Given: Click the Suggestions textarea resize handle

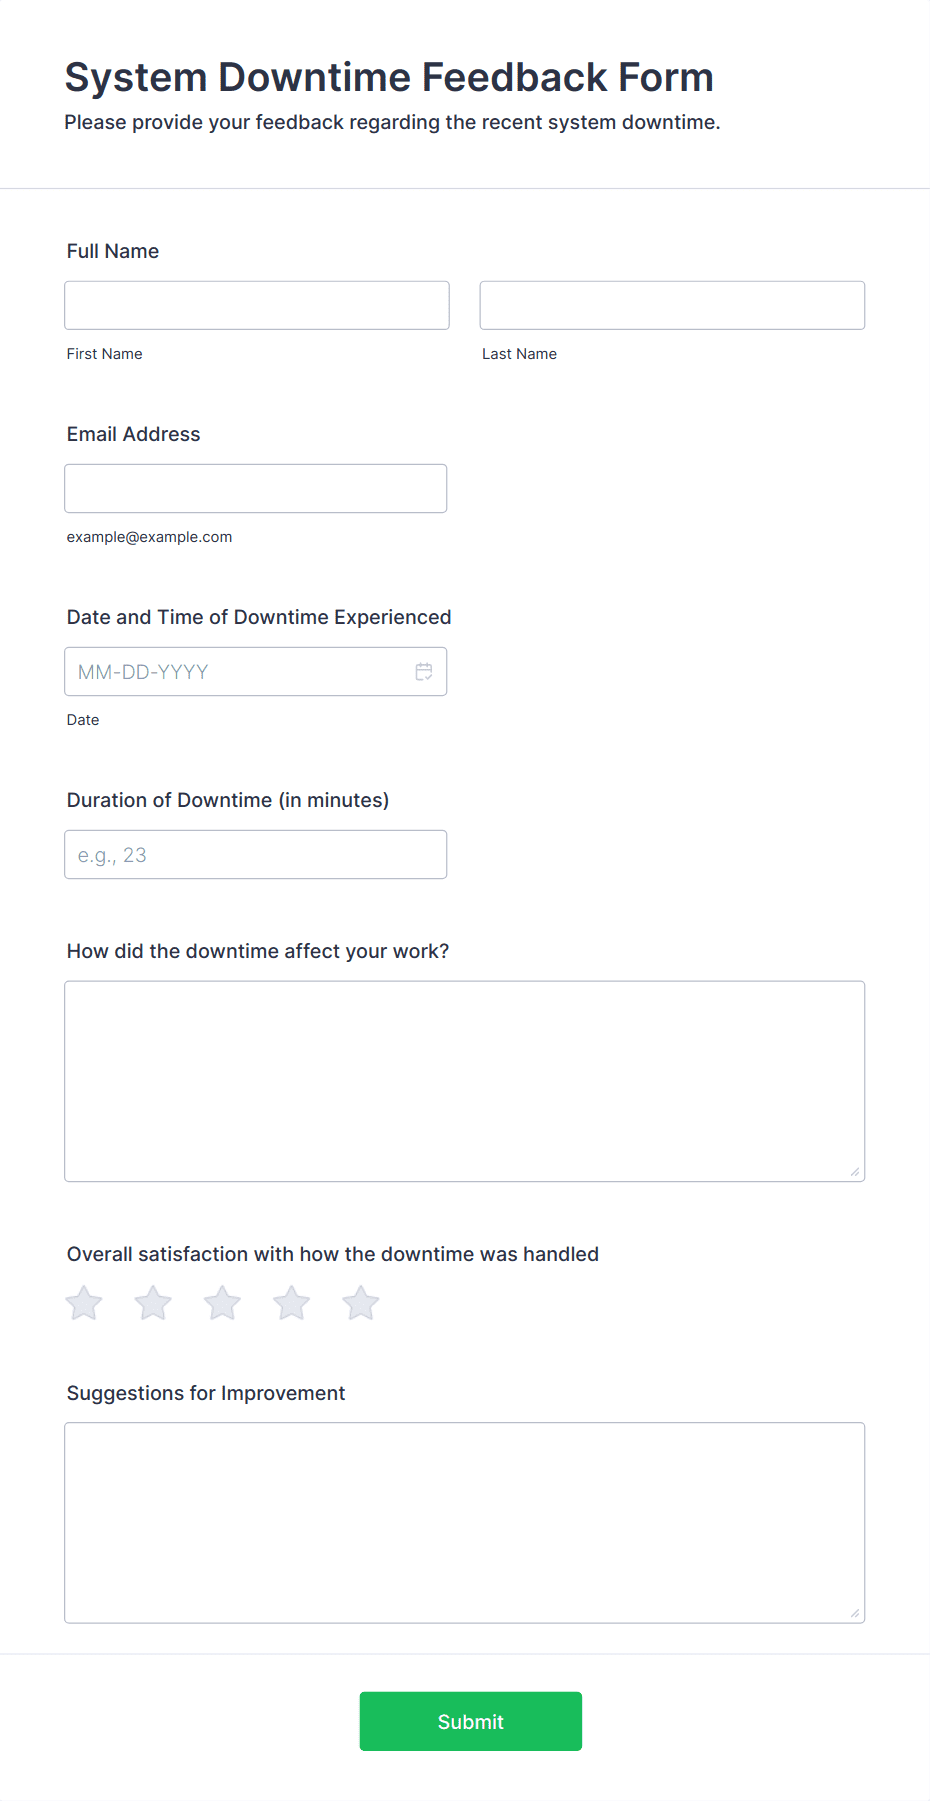Looking at the screenshot, I should 855,1613.
